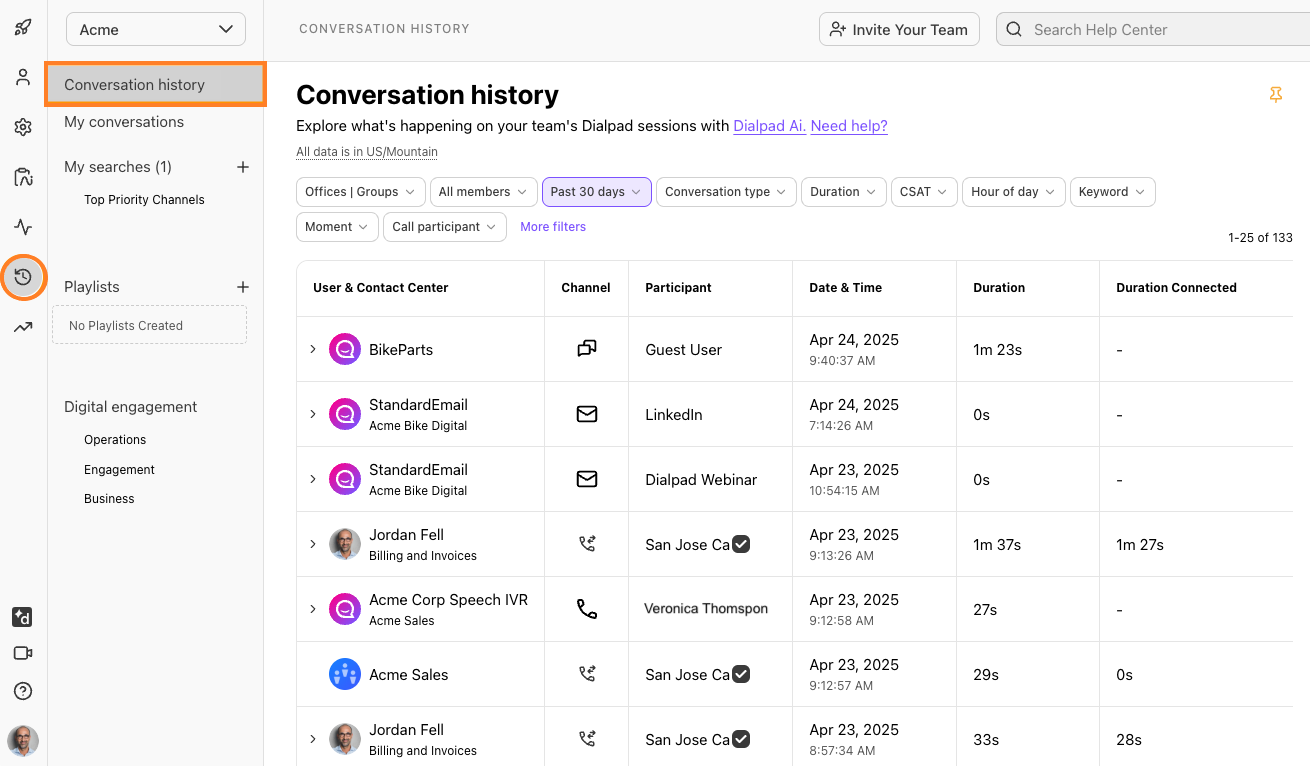Add a new saved search with plus
Screen dimensions: 1310x766
[242, 167]
